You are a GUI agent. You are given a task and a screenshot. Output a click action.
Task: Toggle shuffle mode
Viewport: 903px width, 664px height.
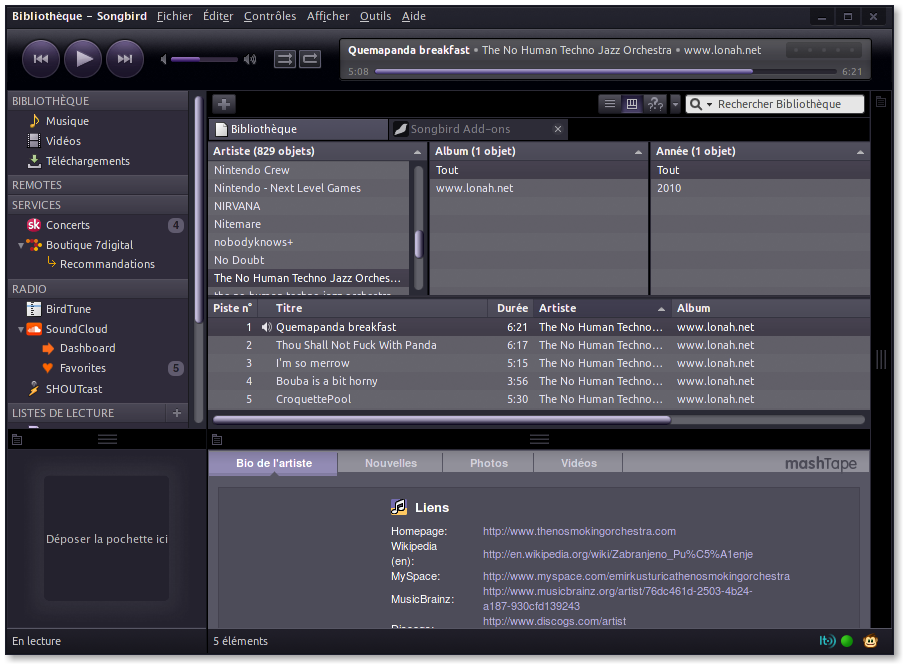coord(284,59)
